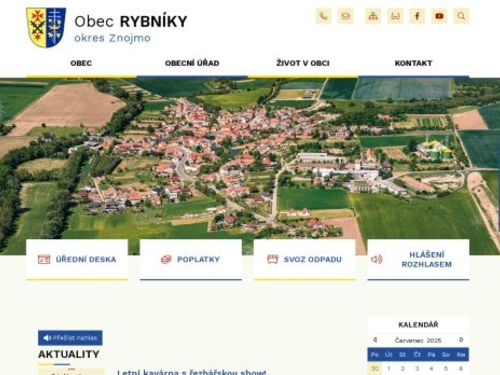Click the accessibility declaration icon
This screenshot has height=375, width=500.
tap(395, 16)
